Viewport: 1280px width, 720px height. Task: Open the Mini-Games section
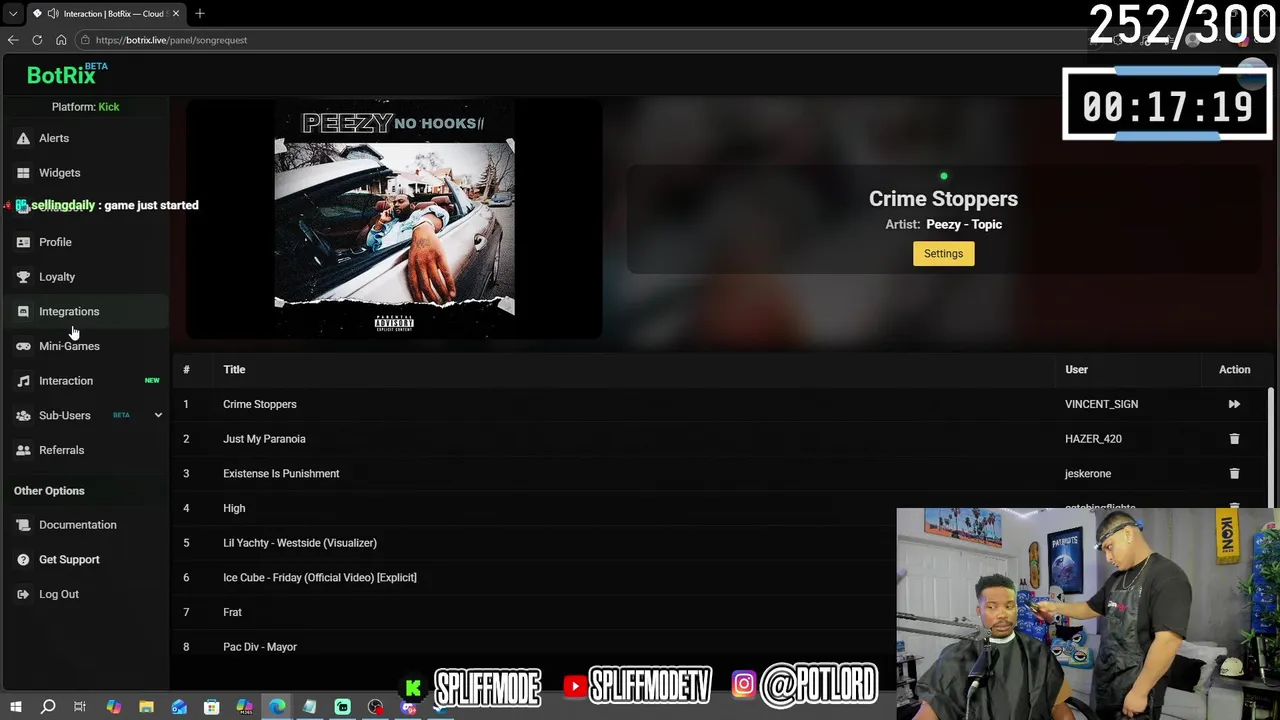click(69, 346)
